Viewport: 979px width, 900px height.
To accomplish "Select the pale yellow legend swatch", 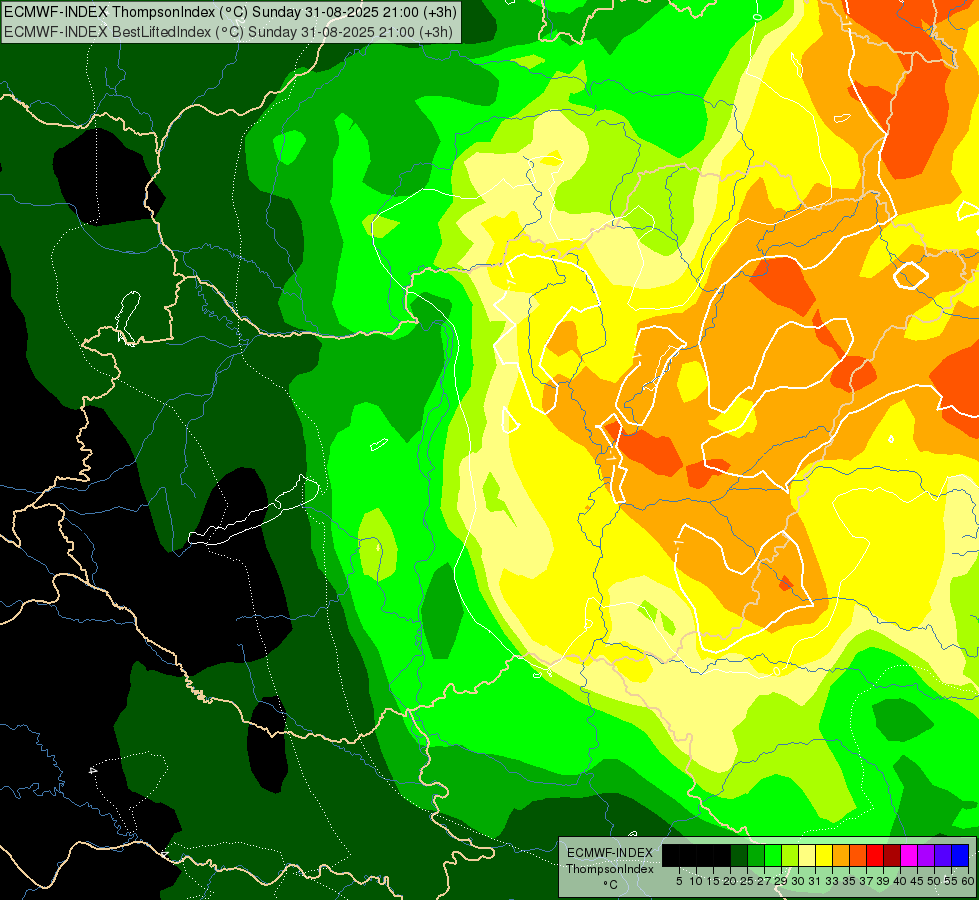I will 807,855.
